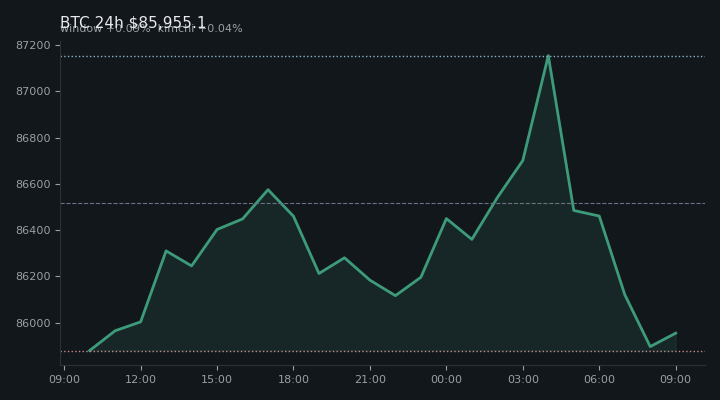Select the 86800 y-axis label

coord(33,138)
